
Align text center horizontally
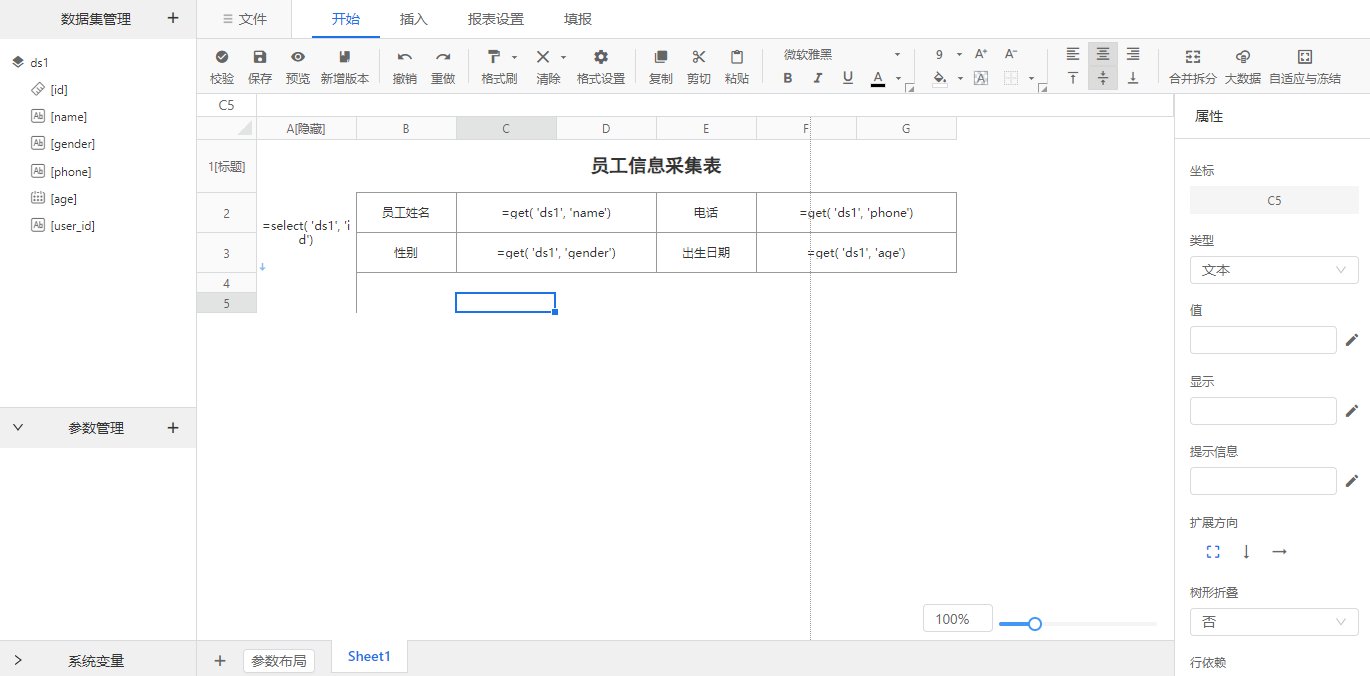click(x=1103, y=54)
